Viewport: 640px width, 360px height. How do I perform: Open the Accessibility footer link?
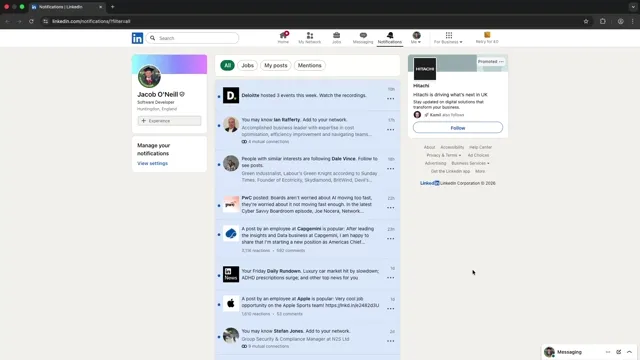pyautogui.click(x=452, y=147)
